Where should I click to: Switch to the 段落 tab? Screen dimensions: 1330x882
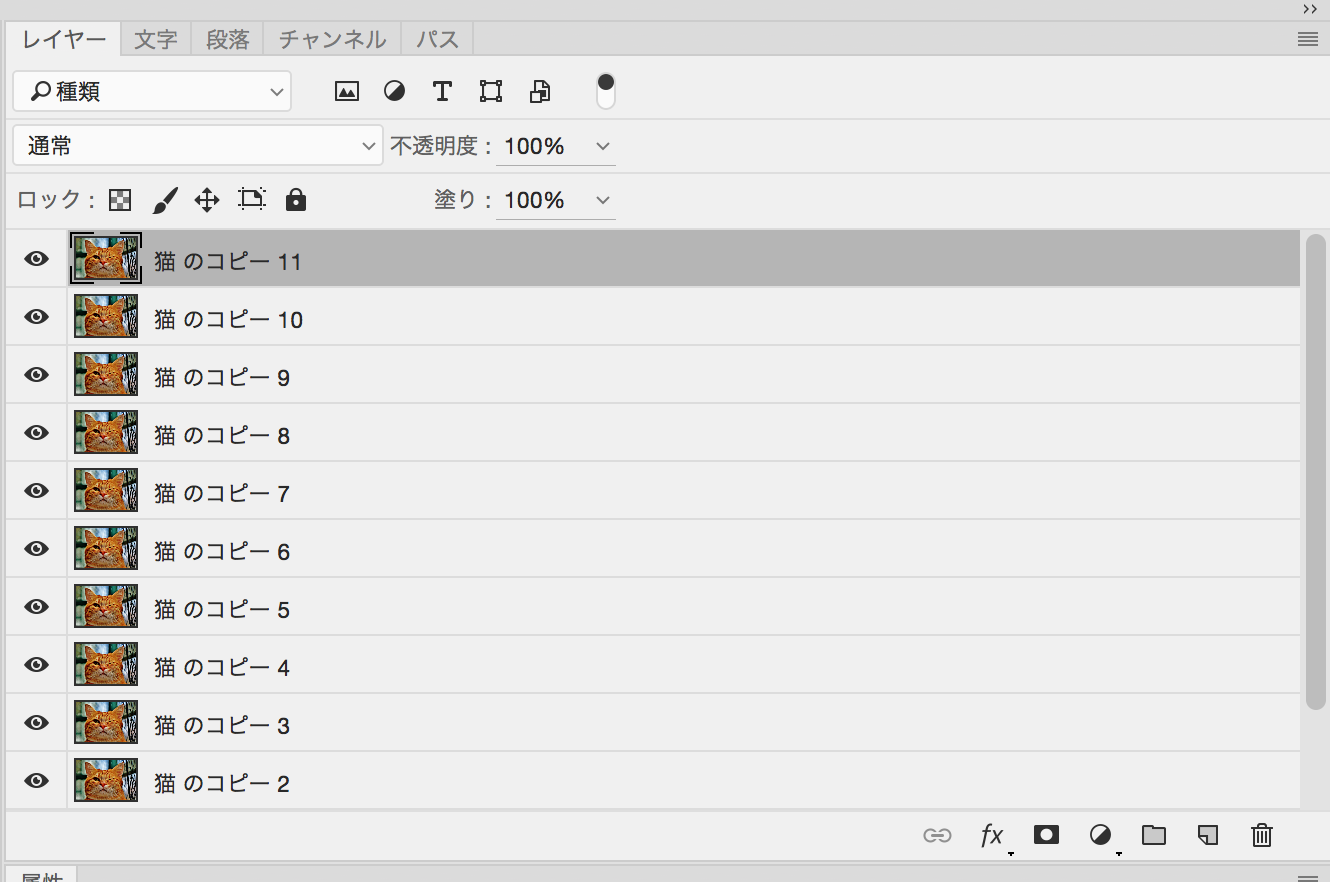227,40
